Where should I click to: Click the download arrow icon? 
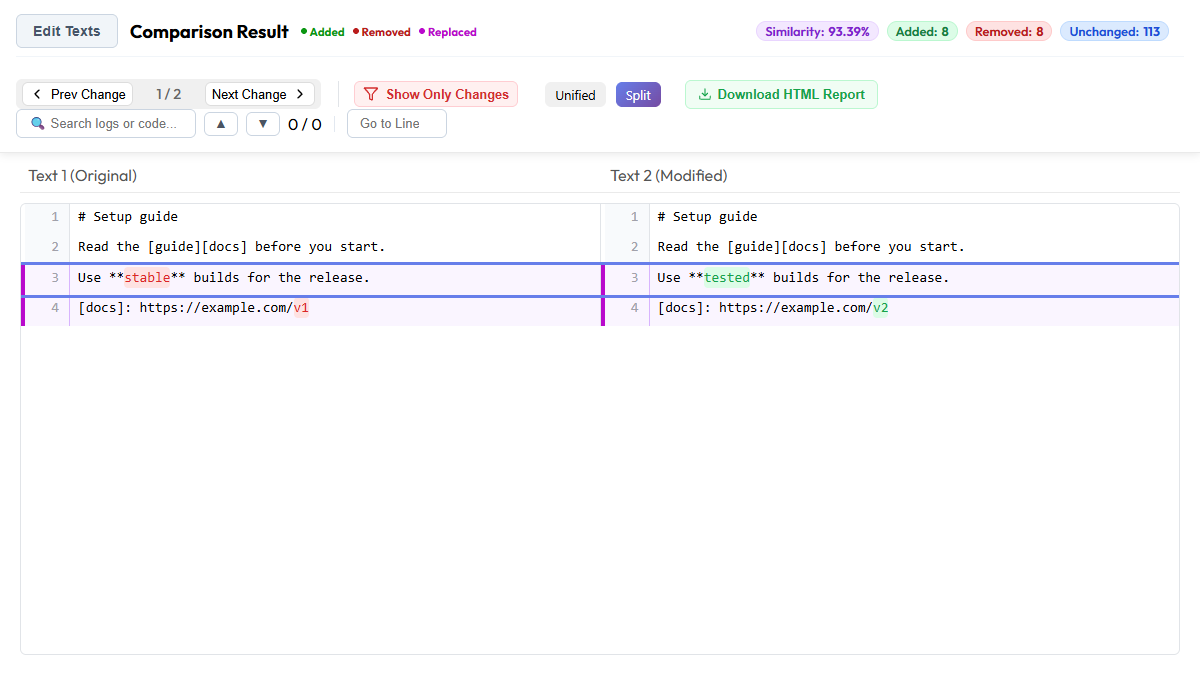pos(704,94)
